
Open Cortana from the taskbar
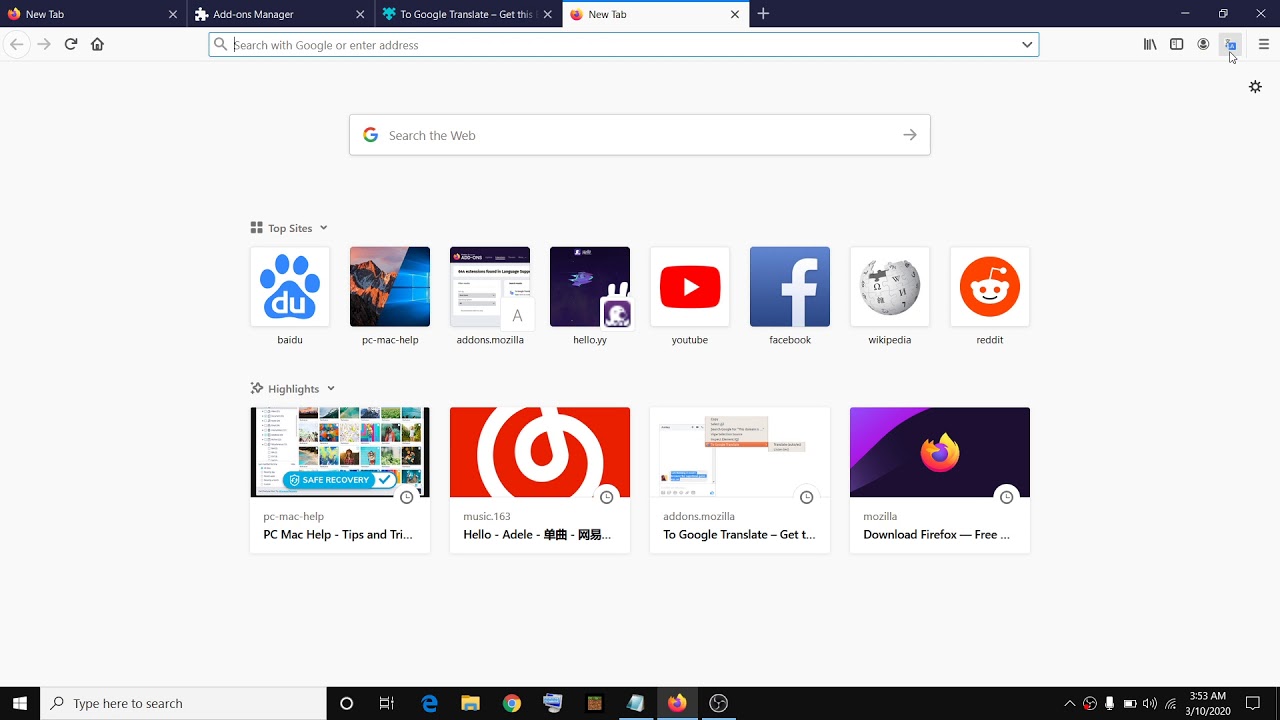tap(346, 703)
